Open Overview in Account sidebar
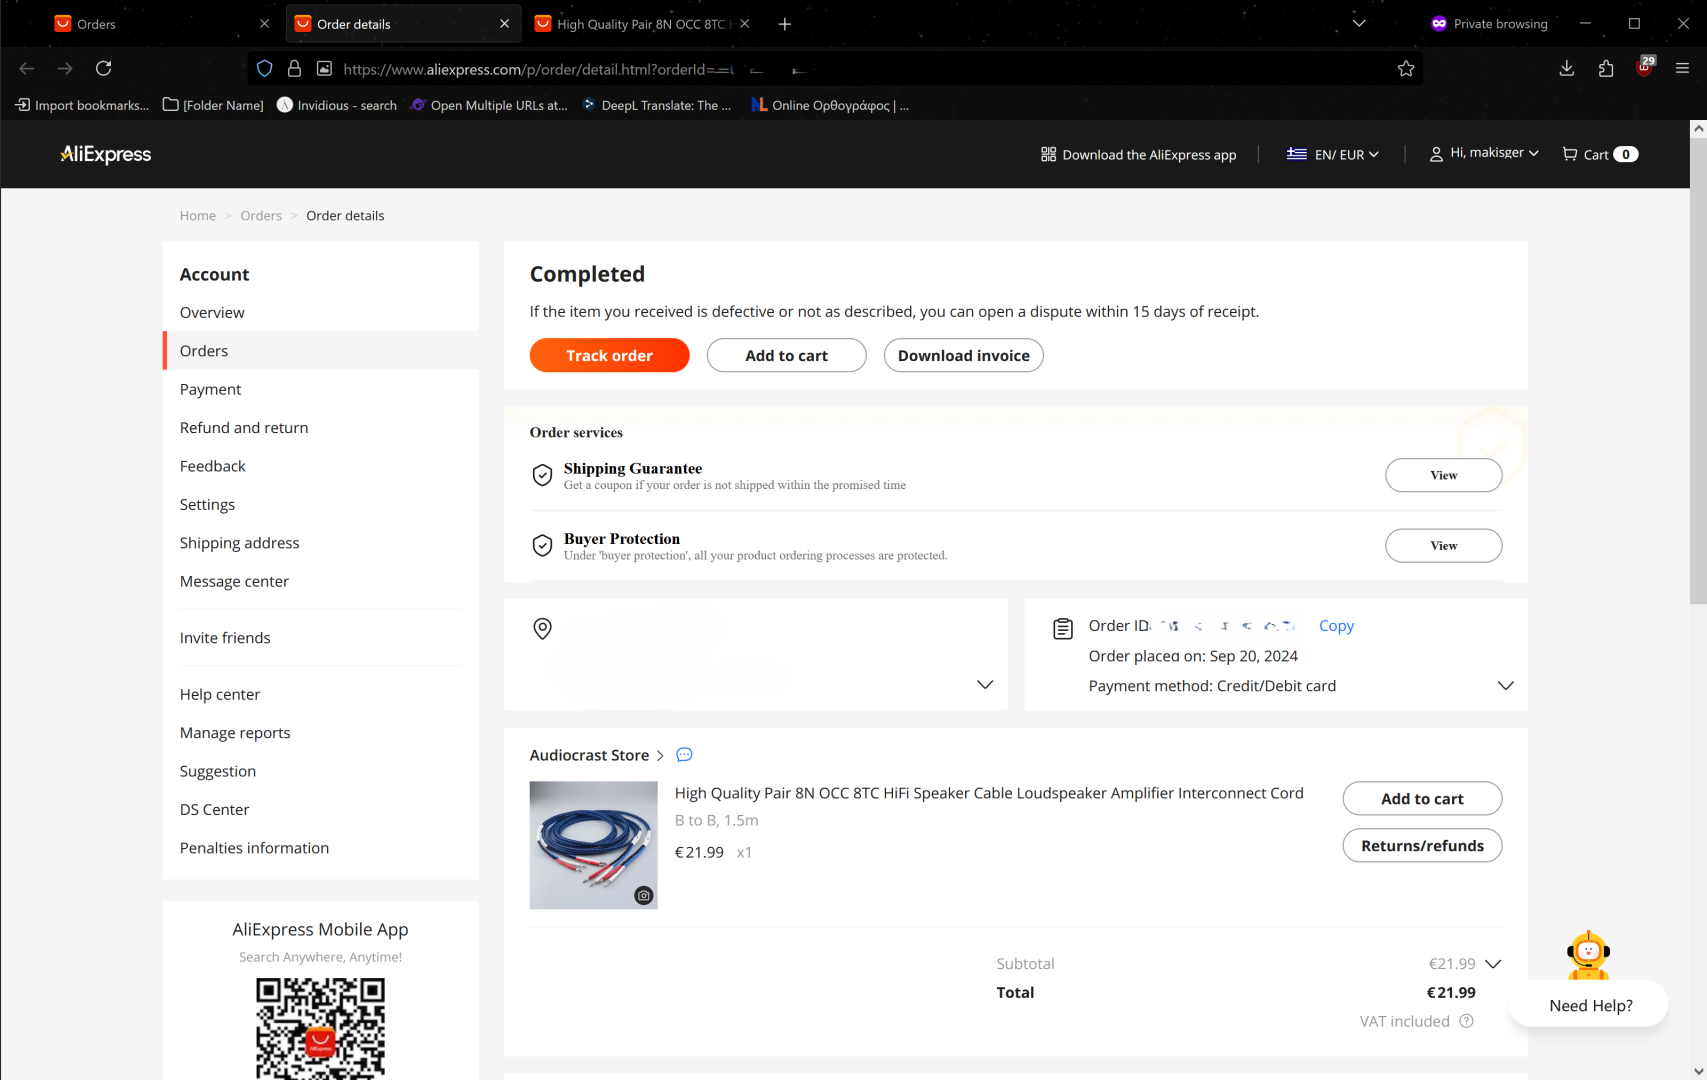 pos(212,313)
